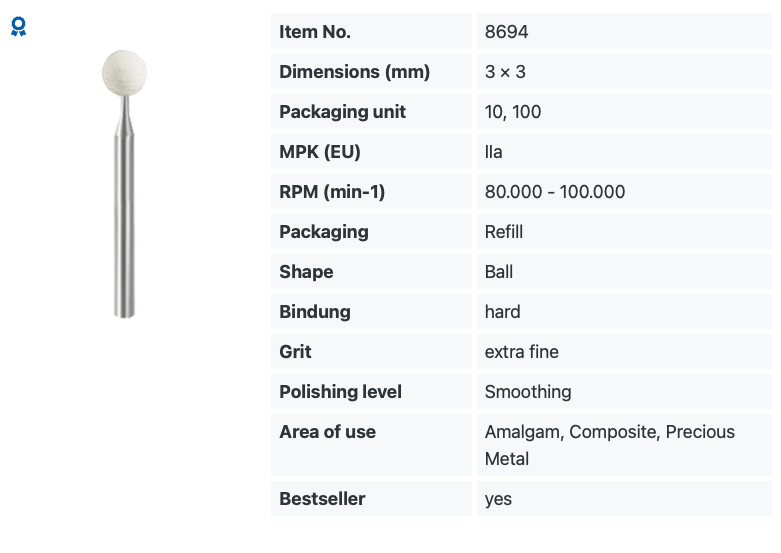
Task: Open the ball polisher product image
Action: (x=125, y=184)
